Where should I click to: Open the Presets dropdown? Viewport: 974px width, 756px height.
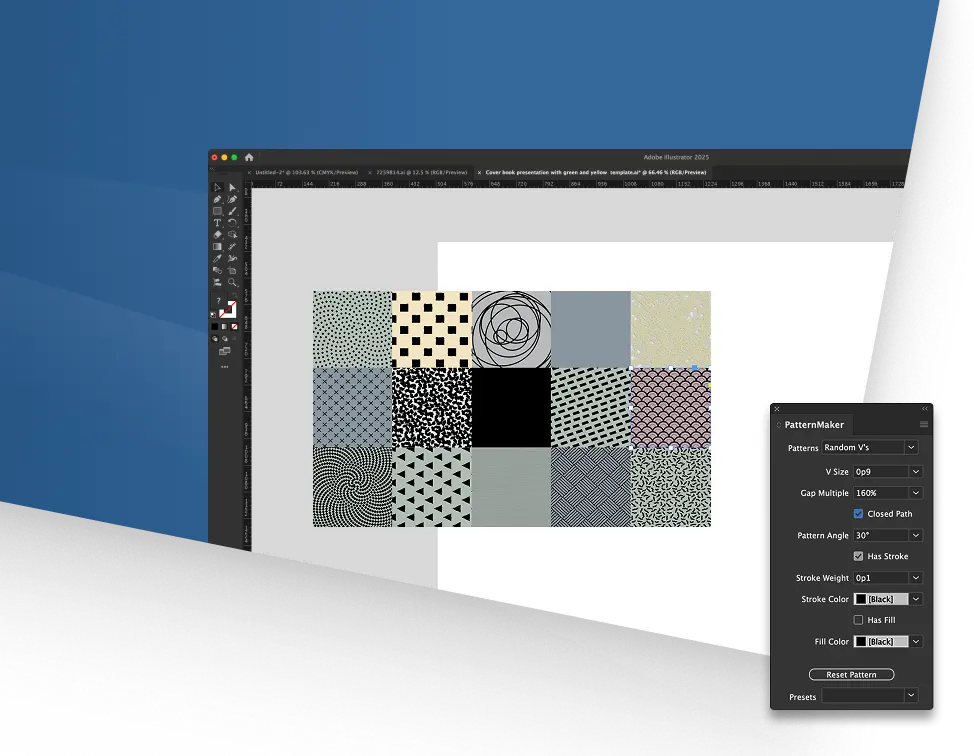click(870, 696)
